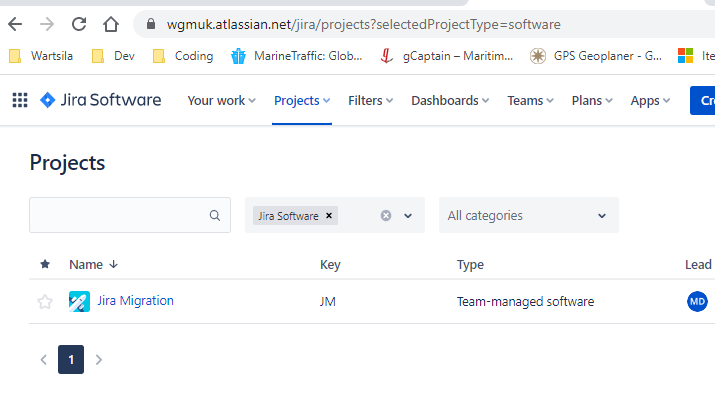Viewport: 715px width, 405px height.
Task: Open the All categories dropdown
Action: 528,215
